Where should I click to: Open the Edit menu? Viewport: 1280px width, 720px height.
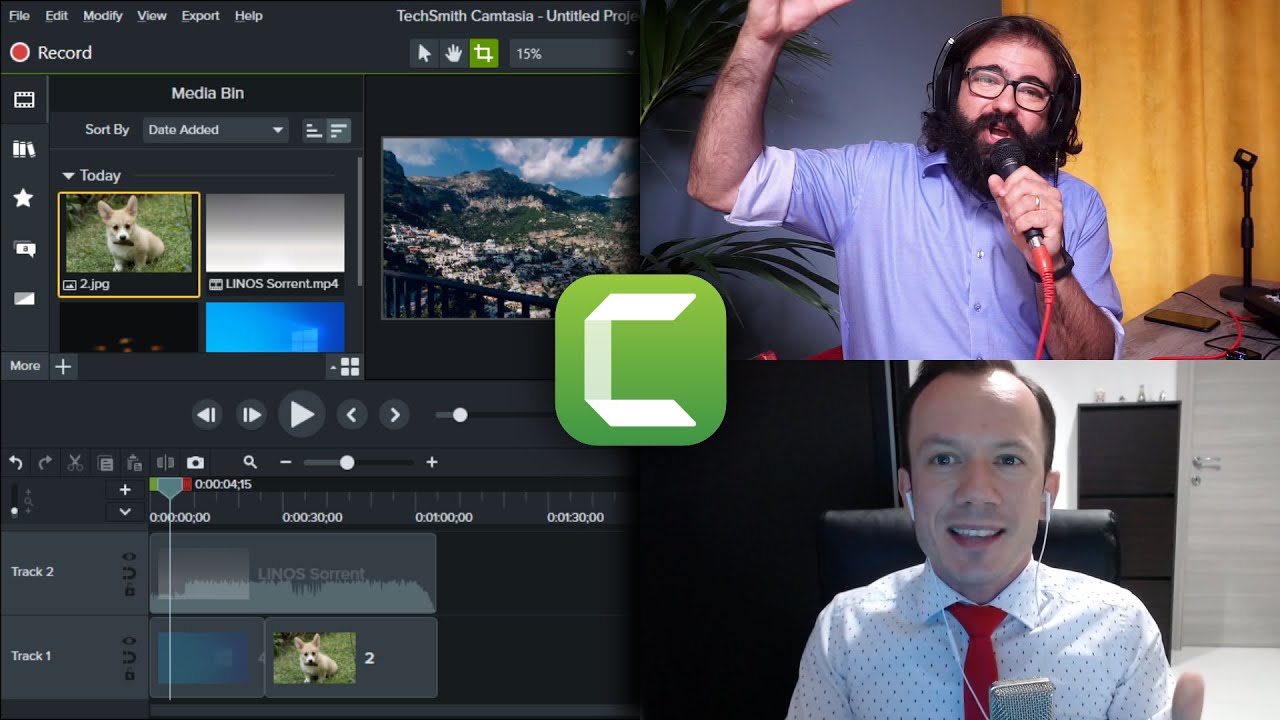point(57,15)
